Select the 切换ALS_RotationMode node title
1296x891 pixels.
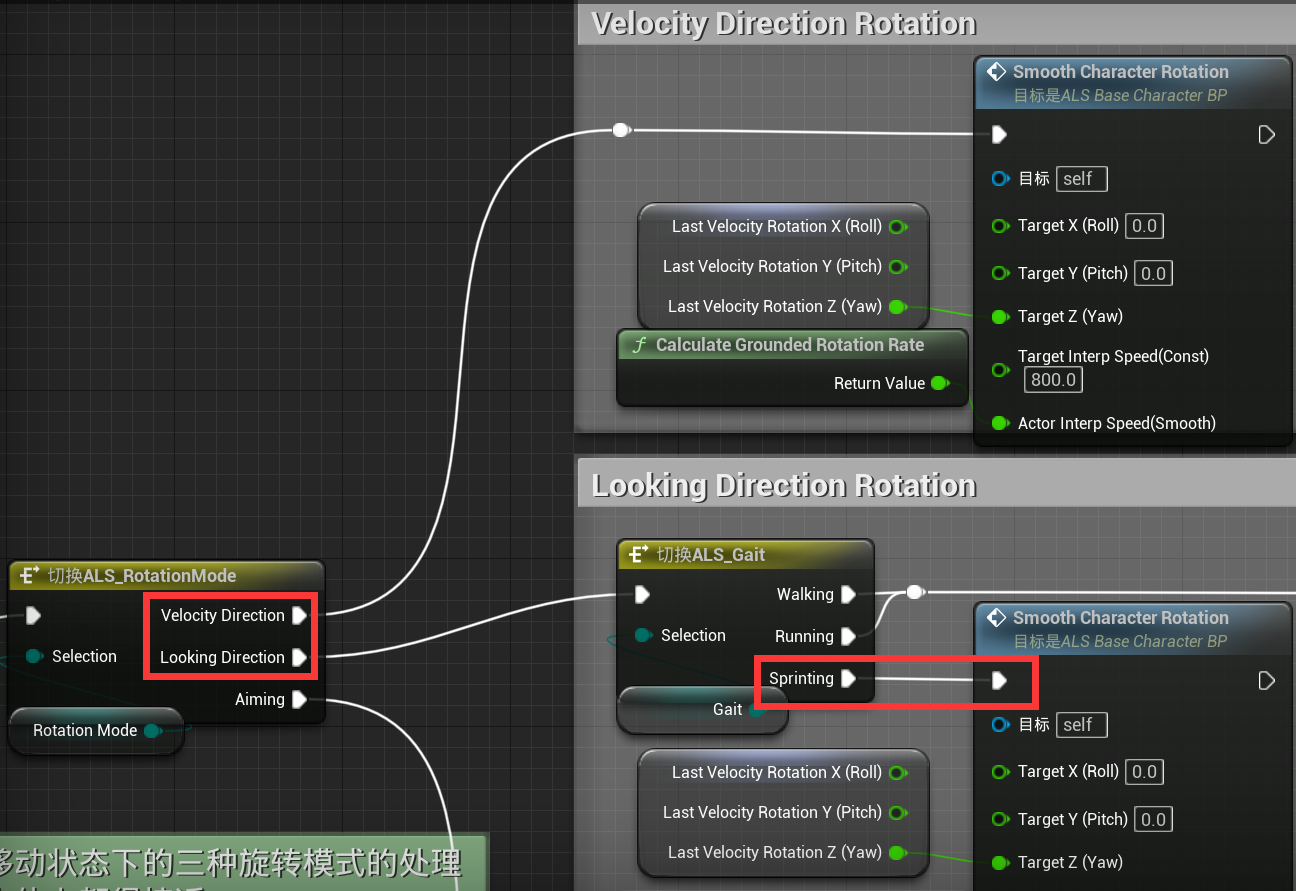pyautogui.click(x=142, y=575)
